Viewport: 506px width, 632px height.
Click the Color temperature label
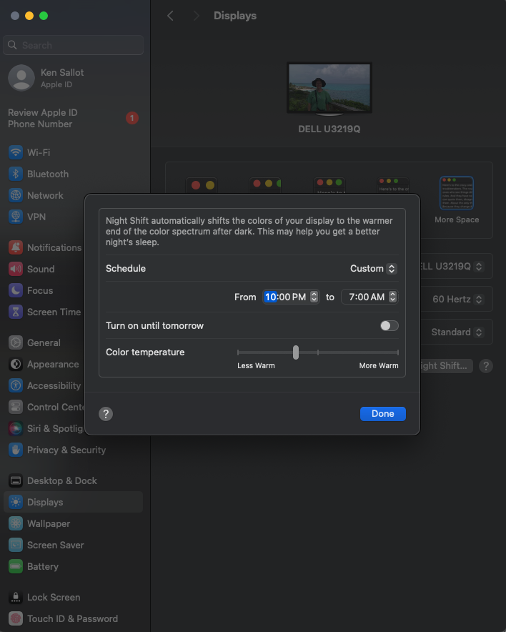(x=145, y=352)
